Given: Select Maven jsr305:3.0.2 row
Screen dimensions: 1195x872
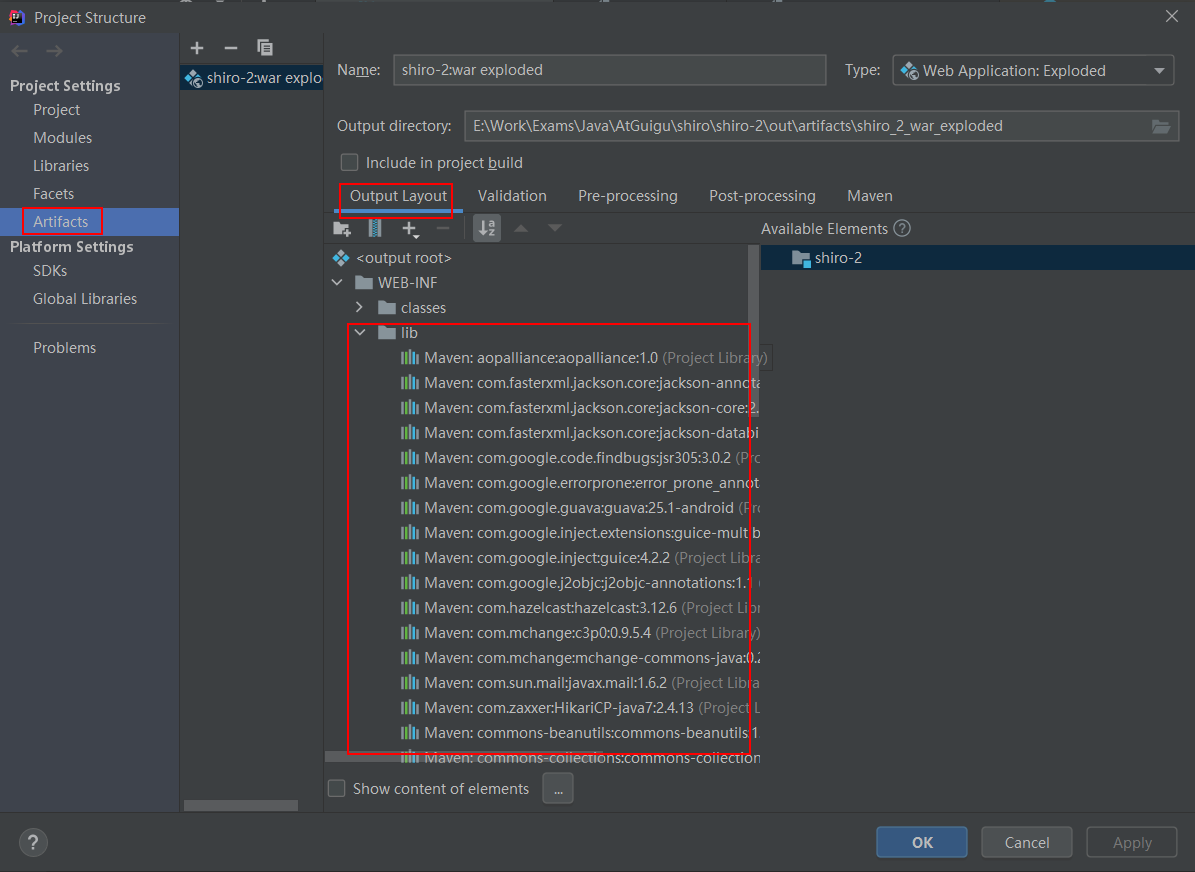Looking at the screenshot, I should click(x=579, y=458).
